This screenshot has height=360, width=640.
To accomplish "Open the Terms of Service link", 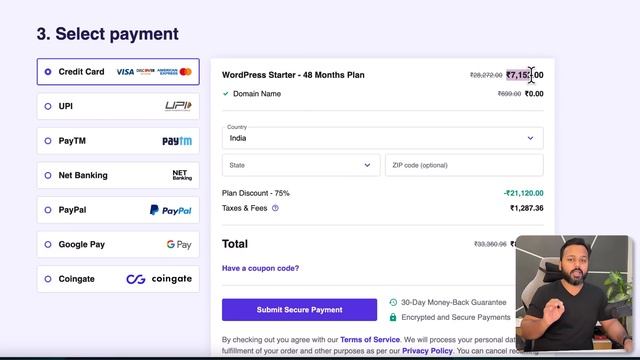I will pos(370,340).
